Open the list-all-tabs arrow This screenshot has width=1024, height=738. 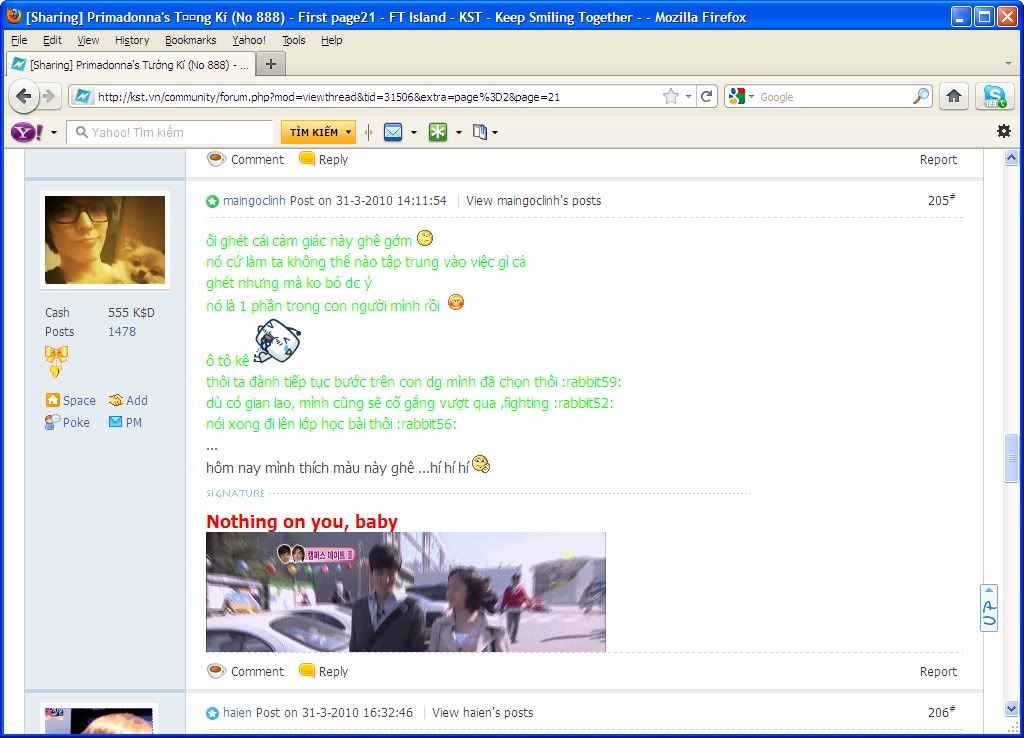click(1008, 63)
